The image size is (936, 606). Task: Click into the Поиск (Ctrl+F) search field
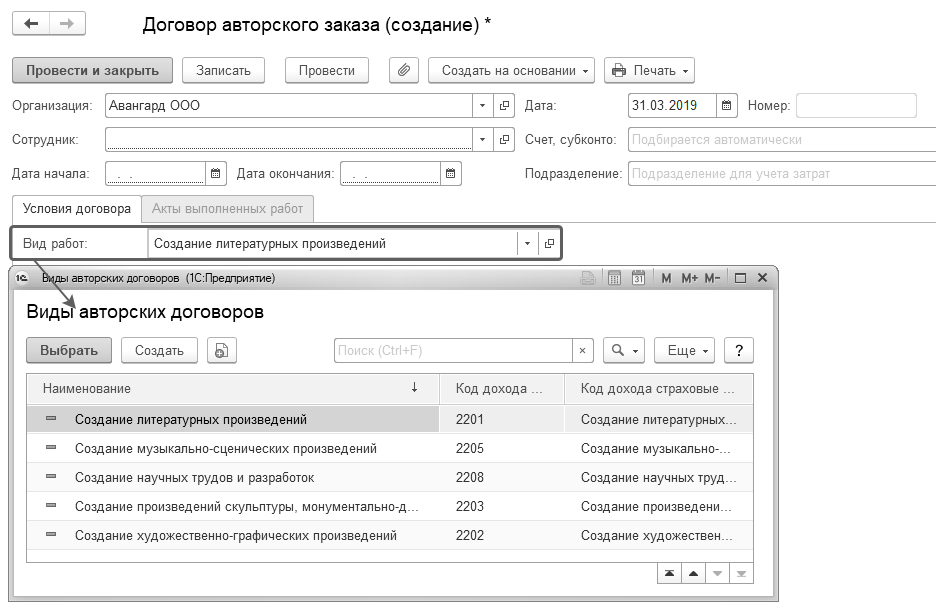[x=452, y=350]
